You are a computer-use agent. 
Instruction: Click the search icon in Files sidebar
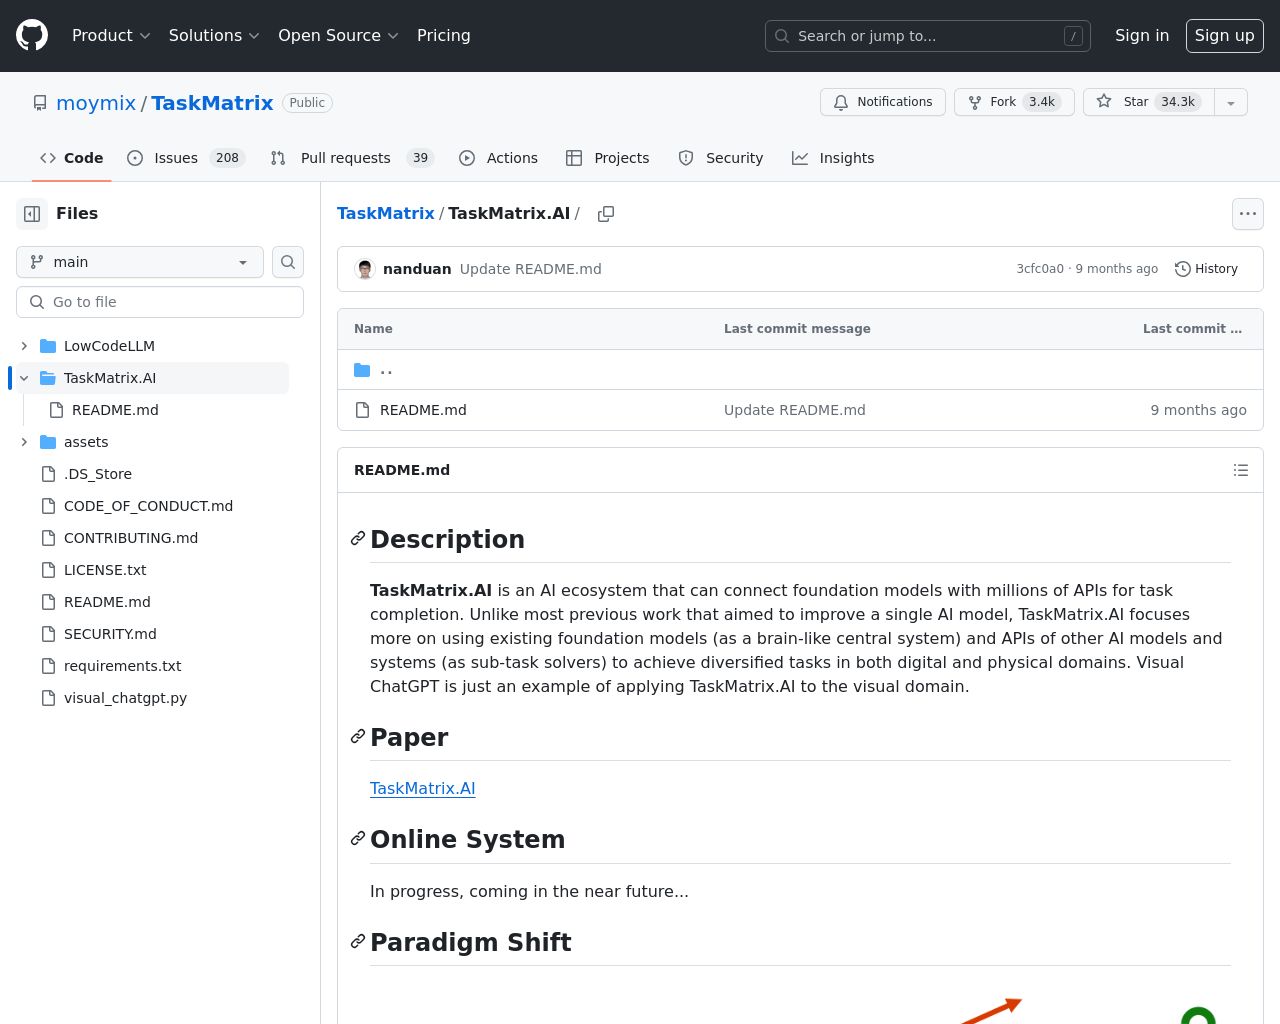(x=288, y=262)
